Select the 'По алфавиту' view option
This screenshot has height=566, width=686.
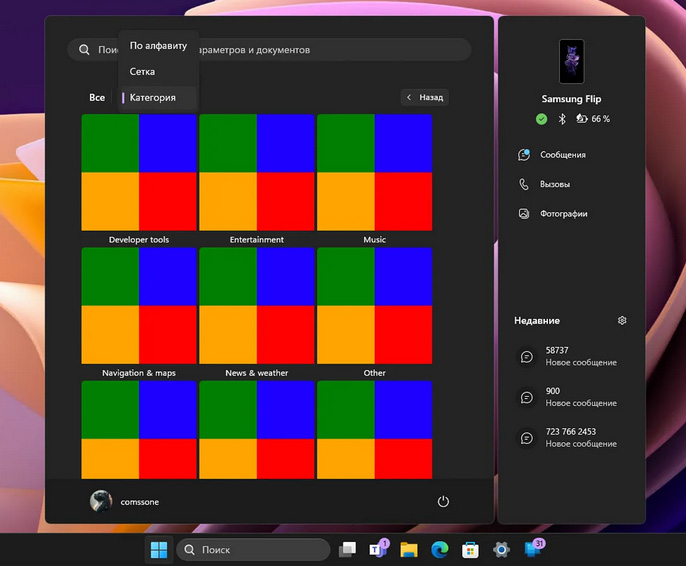click(158, 46)
